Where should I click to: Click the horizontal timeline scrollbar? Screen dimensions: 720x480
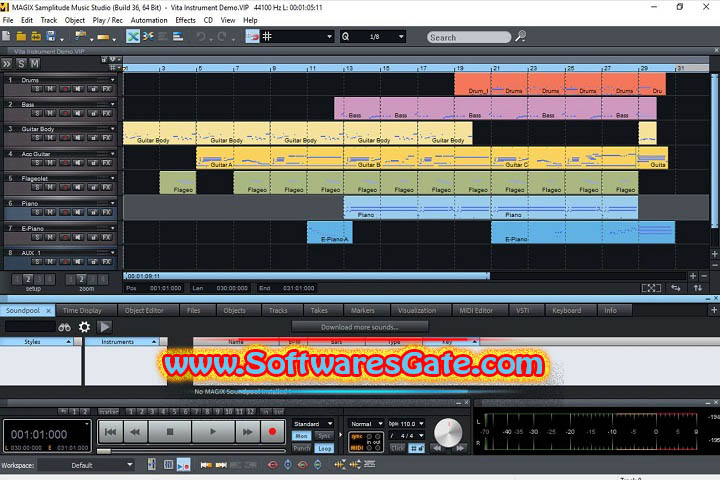tap(306, 276)
